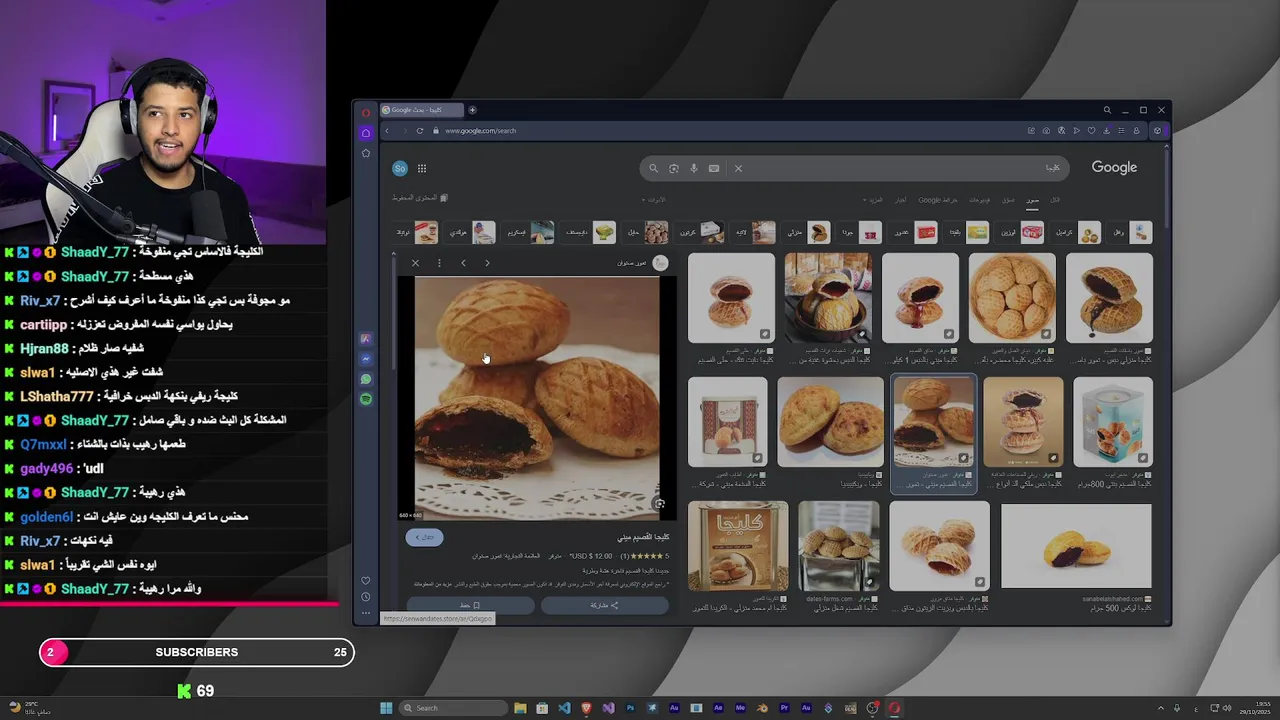Image resolution: width=1280 pixels, height=720 pixels.
Task: Open image preview more options menu
Action: coord(439,263)
